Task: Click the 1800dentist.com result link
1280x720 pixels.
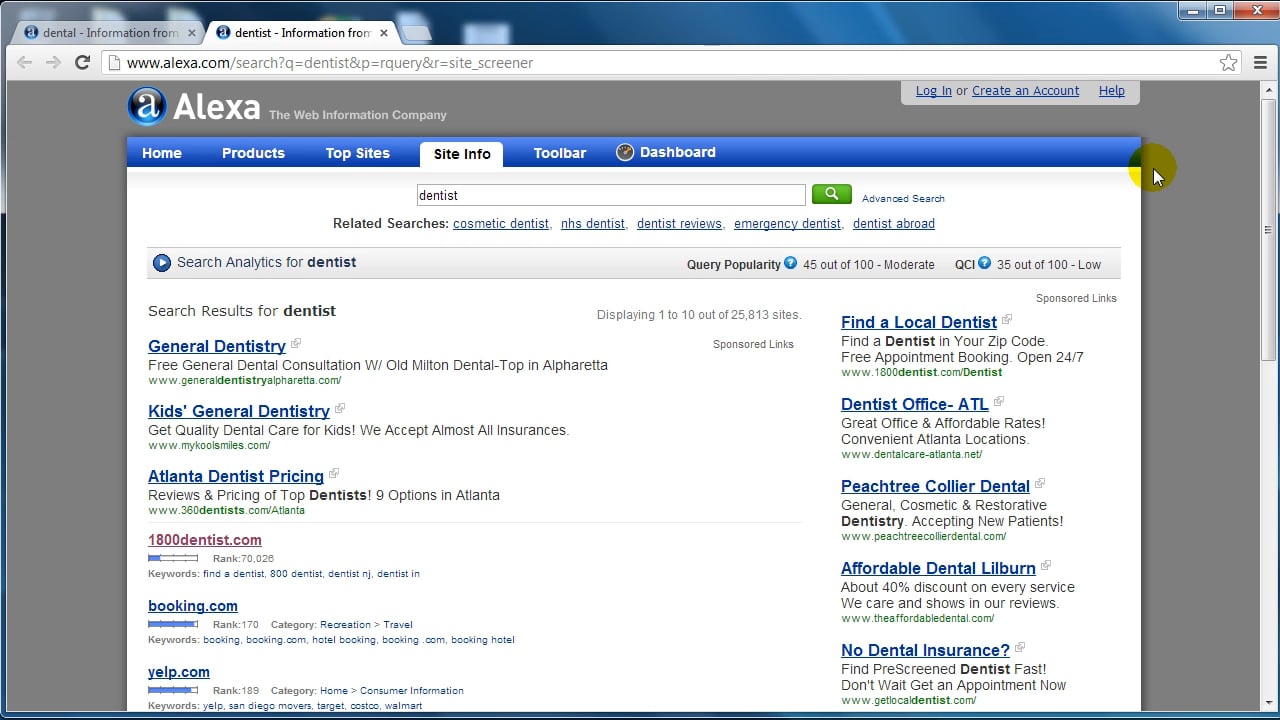Action: 205,540
